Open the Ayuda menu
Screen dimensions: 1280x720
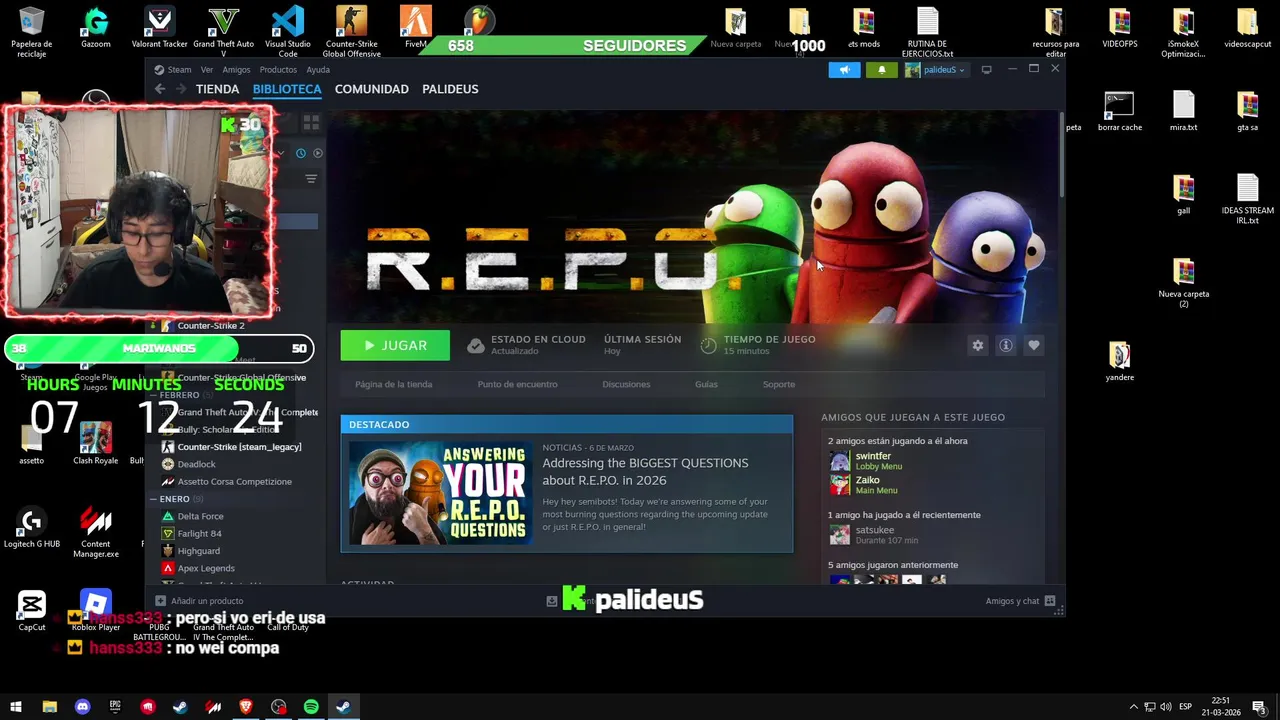(318, 70)
